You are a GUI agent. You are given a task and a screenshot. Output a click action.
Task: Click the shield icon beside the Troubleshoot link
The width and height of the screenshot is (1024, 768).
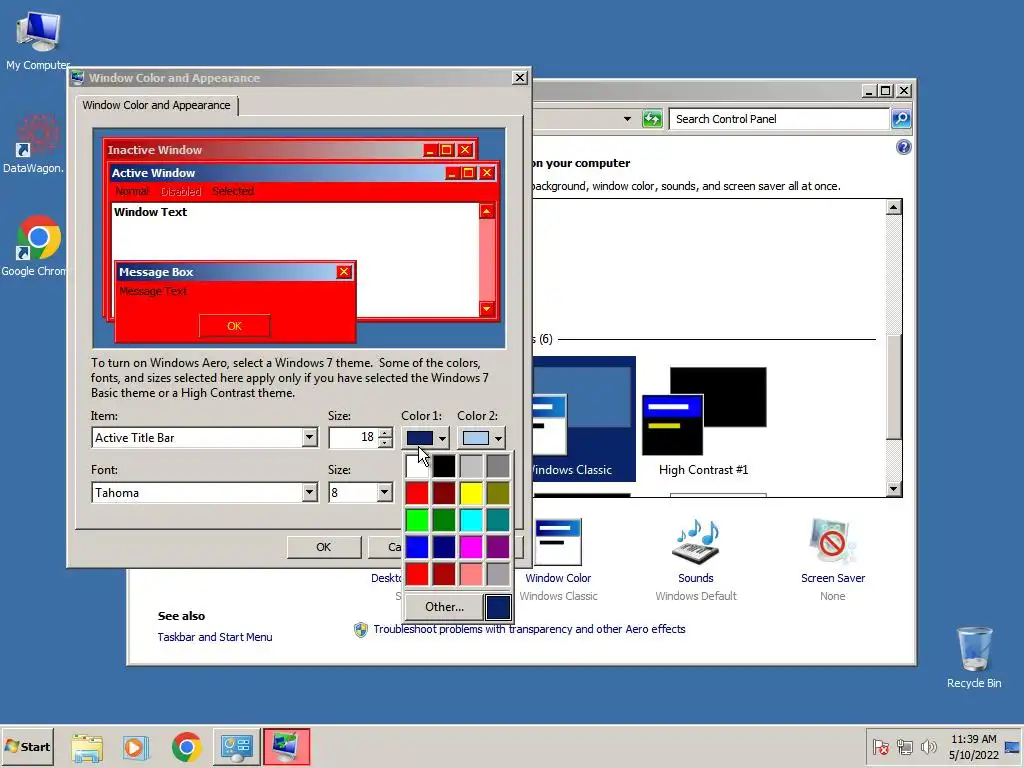360,630
